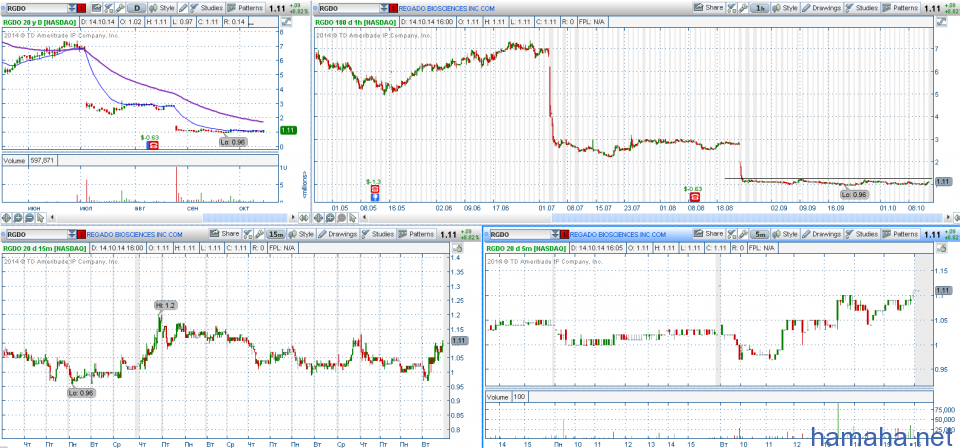Click zoom-out icon under daily chart
Screen dimensions: 960x448
tap(29, 218)
